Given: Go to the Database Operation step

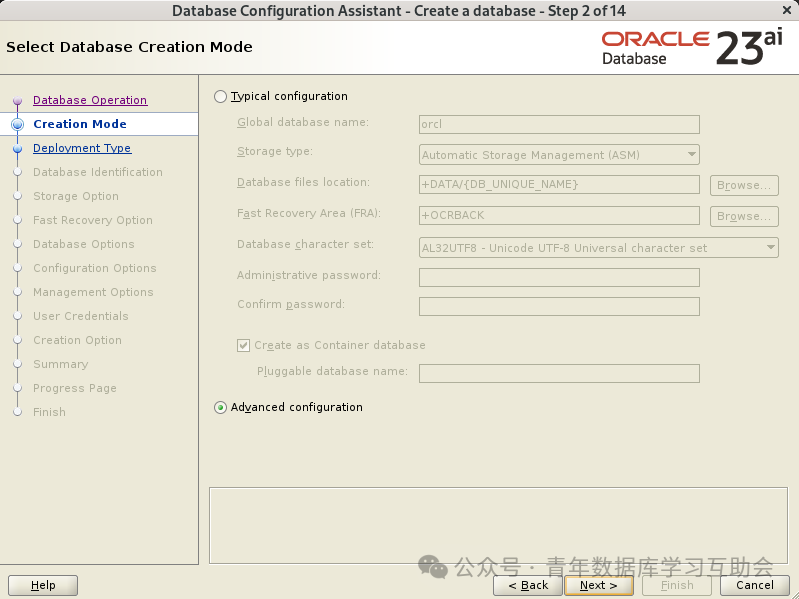Looking at the screenshot, I should 90,100.
